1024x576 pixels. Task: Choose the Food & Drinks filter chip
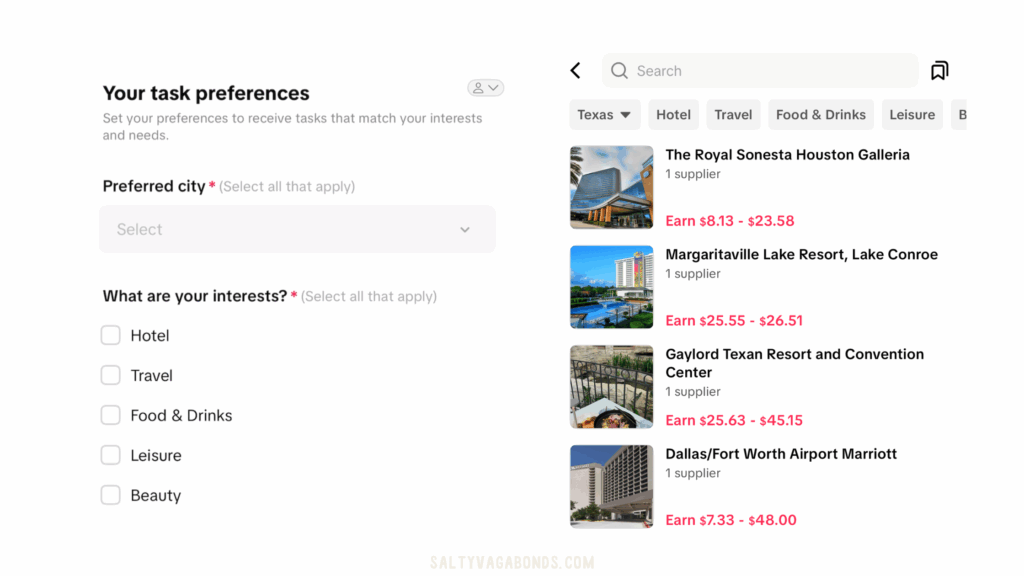[821, 114]
